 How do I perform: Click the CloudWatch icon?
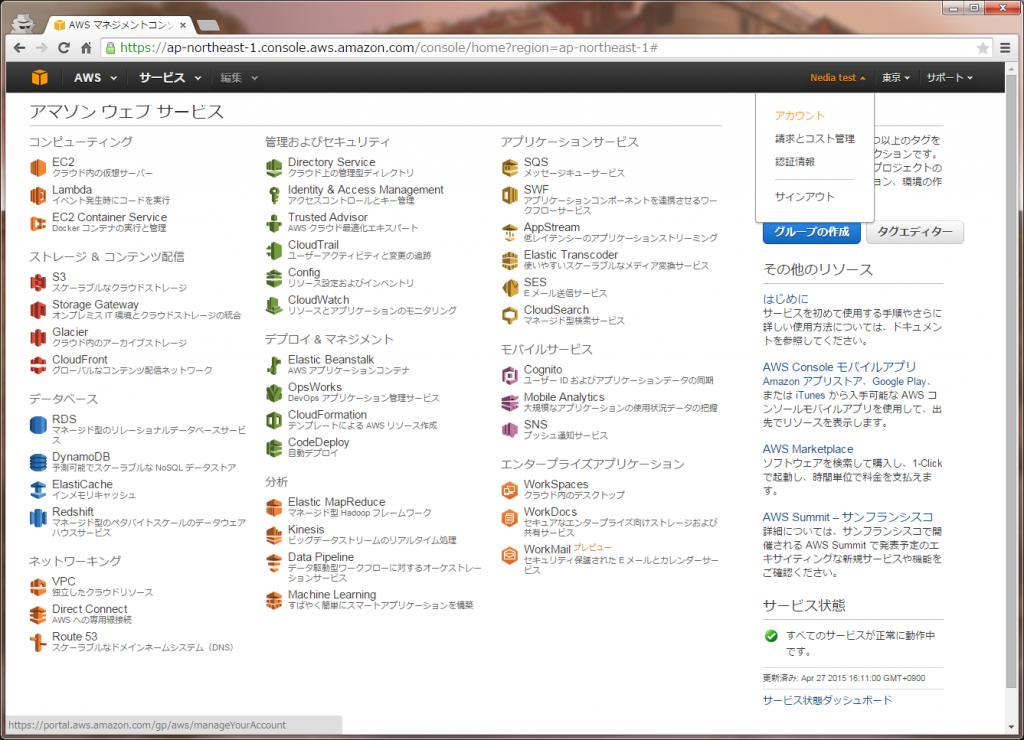click(274, 305)
